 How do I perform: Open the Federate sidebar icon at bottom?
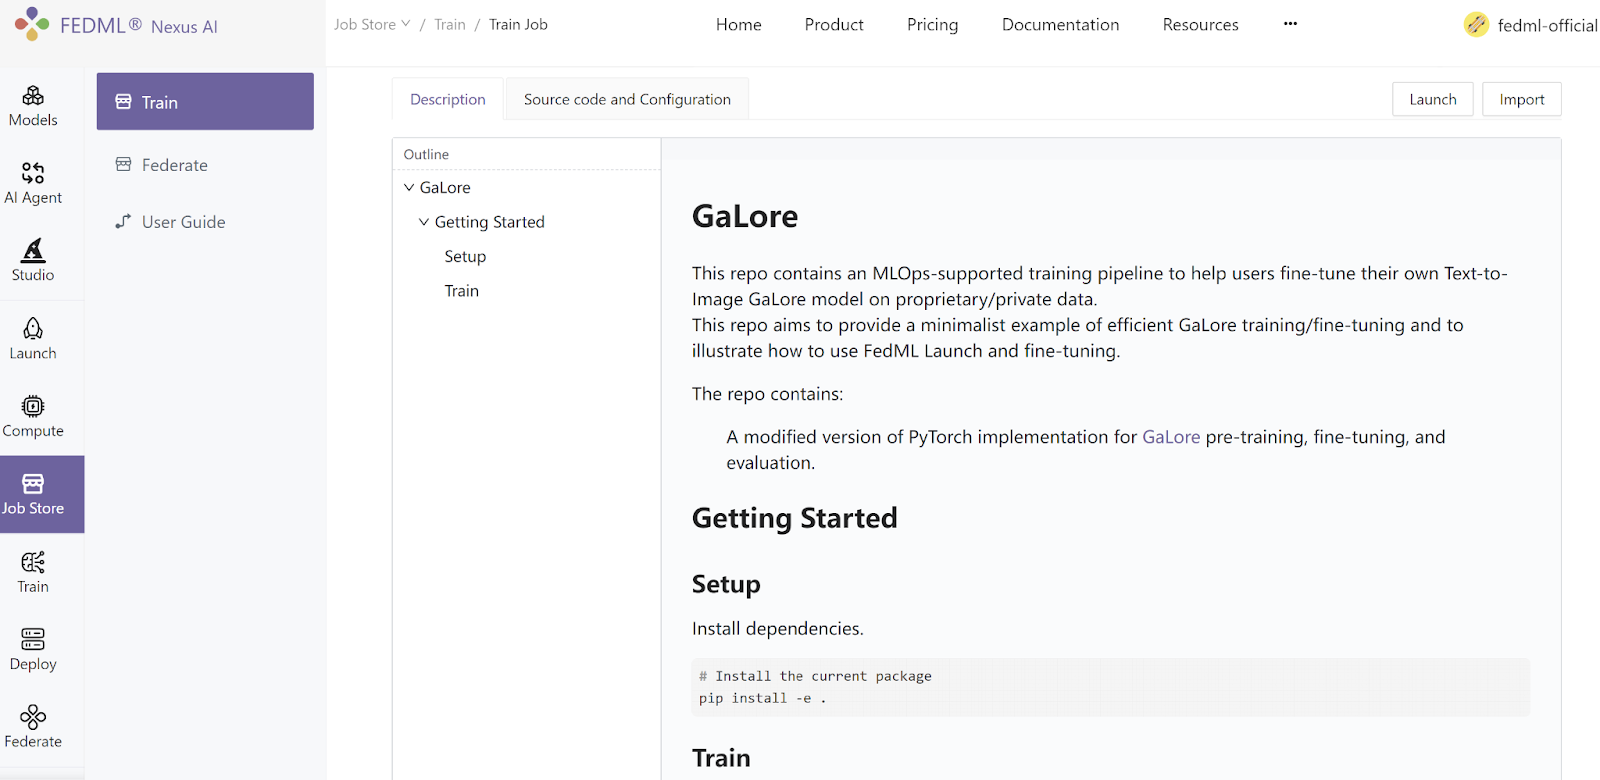33,717
